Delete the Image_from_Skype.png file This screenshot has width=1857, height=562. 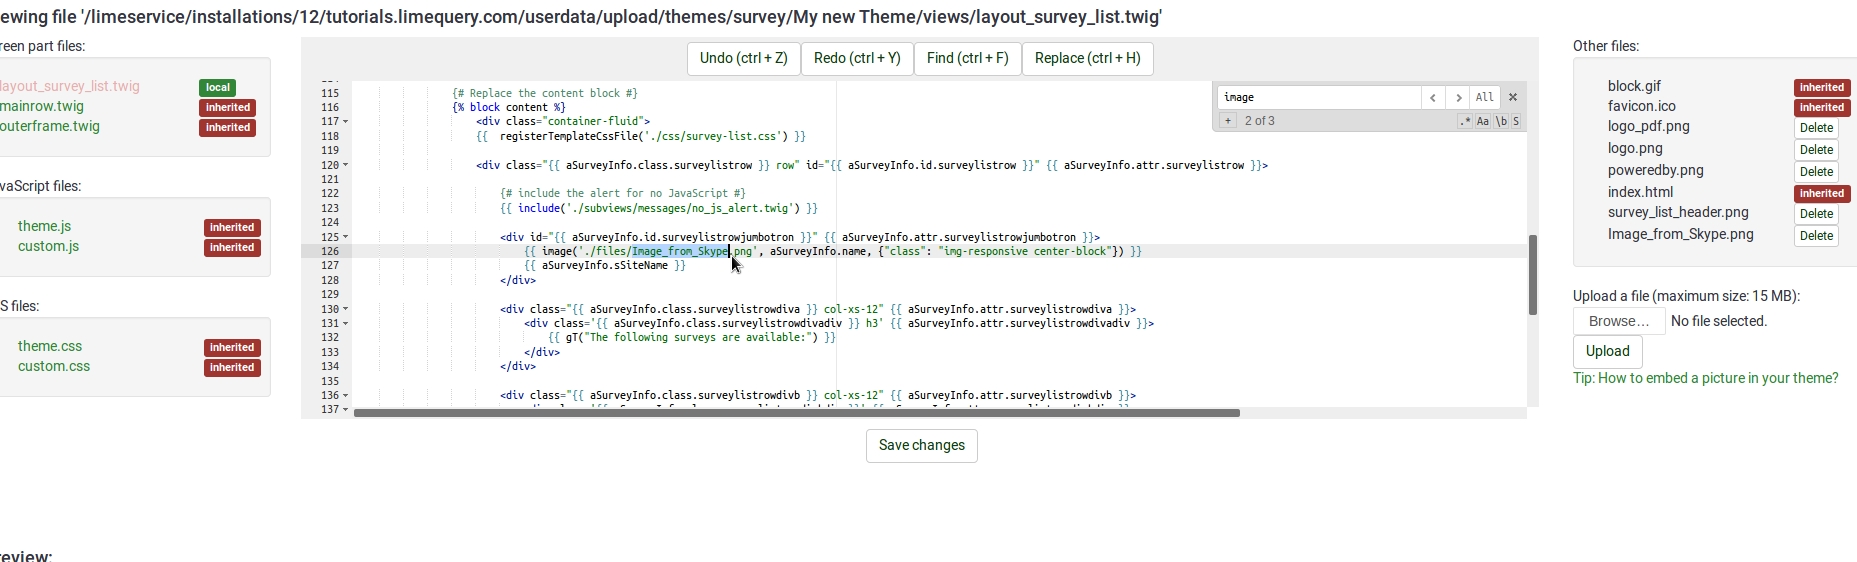pos(1815,236)
